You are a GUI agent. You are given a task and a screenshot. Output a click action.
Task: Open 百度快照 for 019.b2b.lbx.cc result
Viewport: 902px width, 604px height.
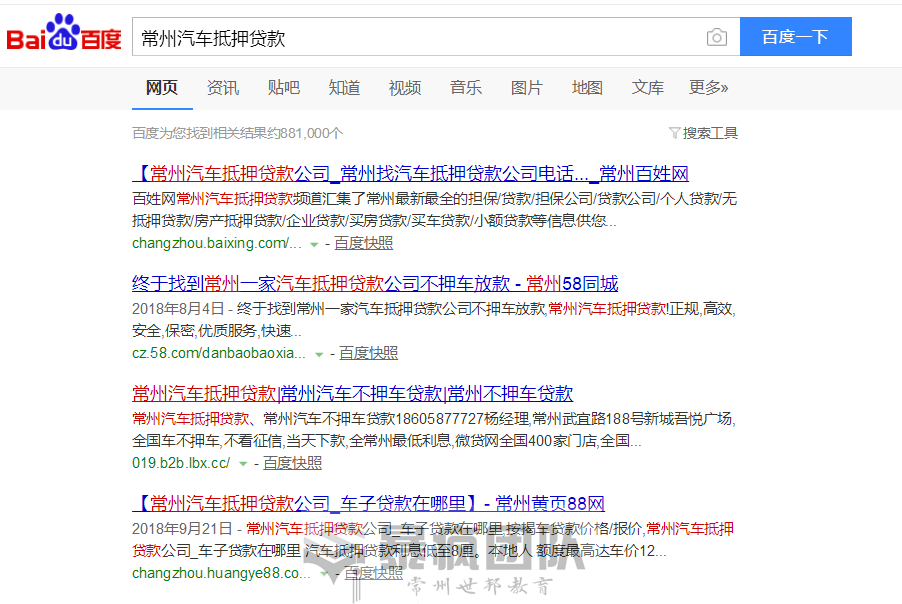click(x=292, y=463)
